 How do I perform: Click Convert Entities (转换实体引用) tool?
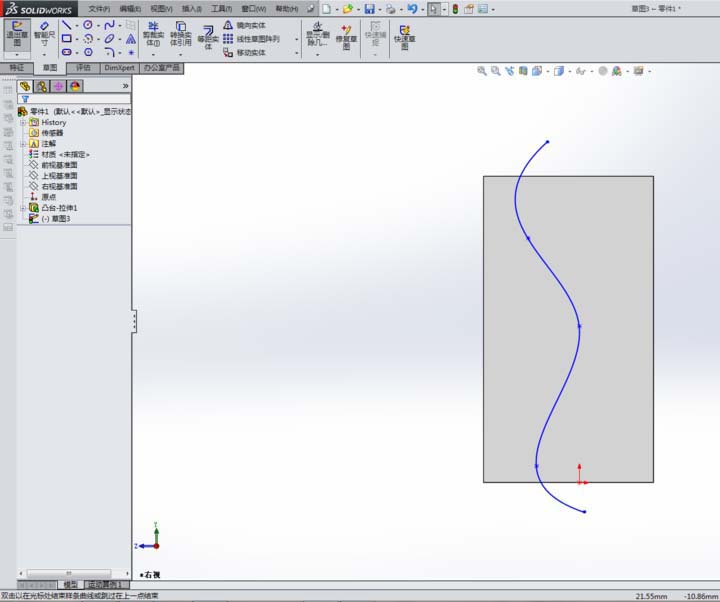(x=180, y=34)
